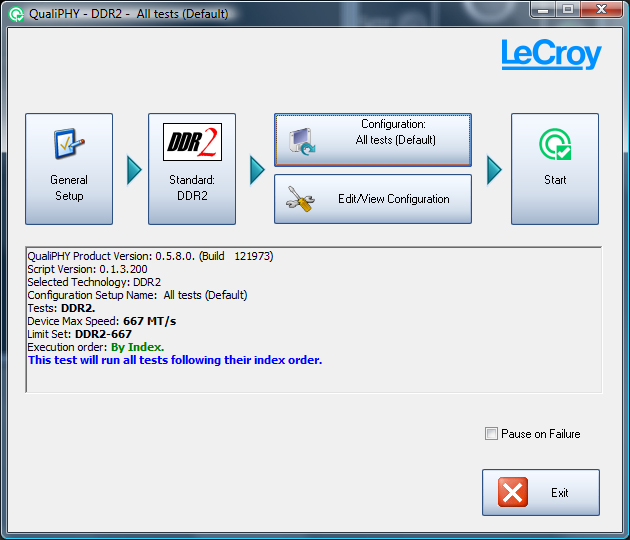Enable the Pause on Failure checkbox
This screenshot has width=630, height=540.
coord(491,434)
